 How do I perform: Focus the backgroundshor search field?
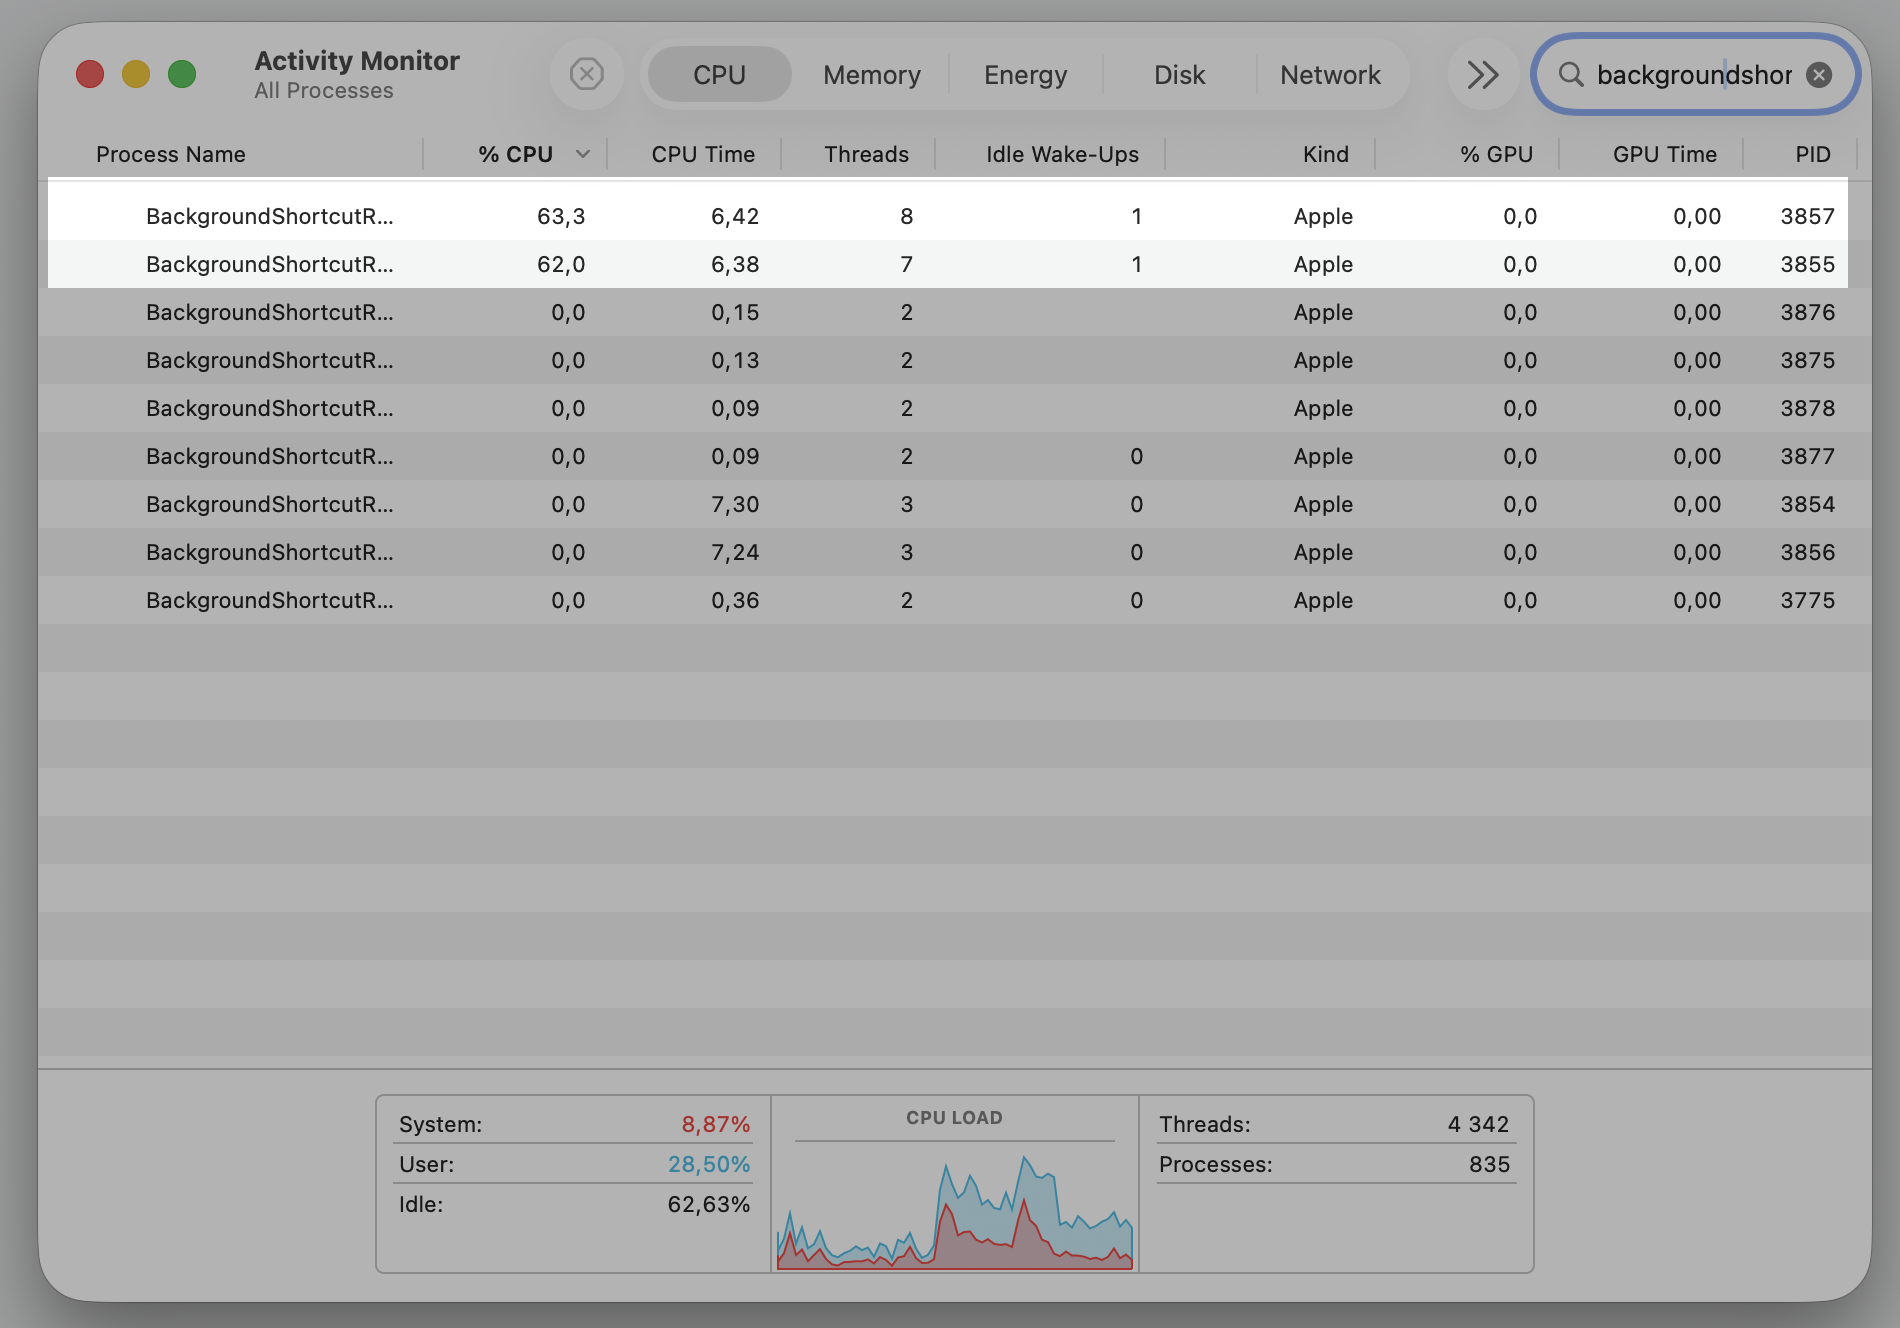pyautogui.click(x=1695, y=75)
